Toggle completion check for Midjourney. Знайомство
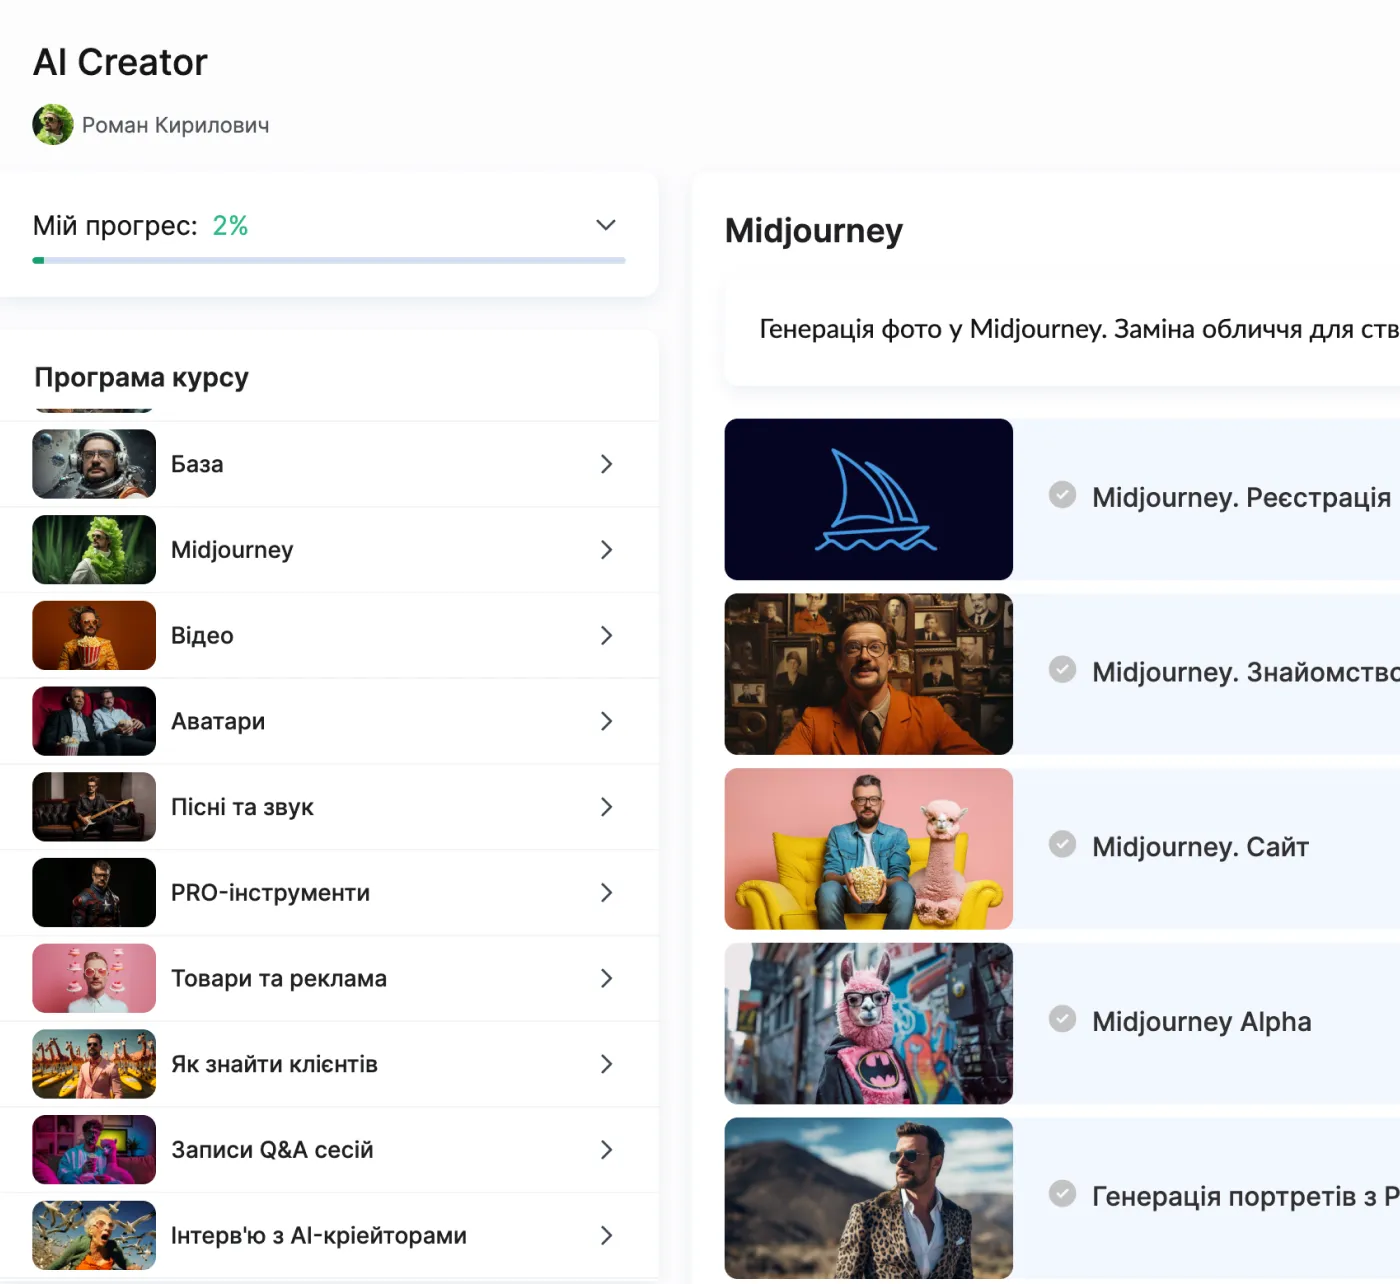Viewport: 1400px width, 1284px height. pos(1062,669)
